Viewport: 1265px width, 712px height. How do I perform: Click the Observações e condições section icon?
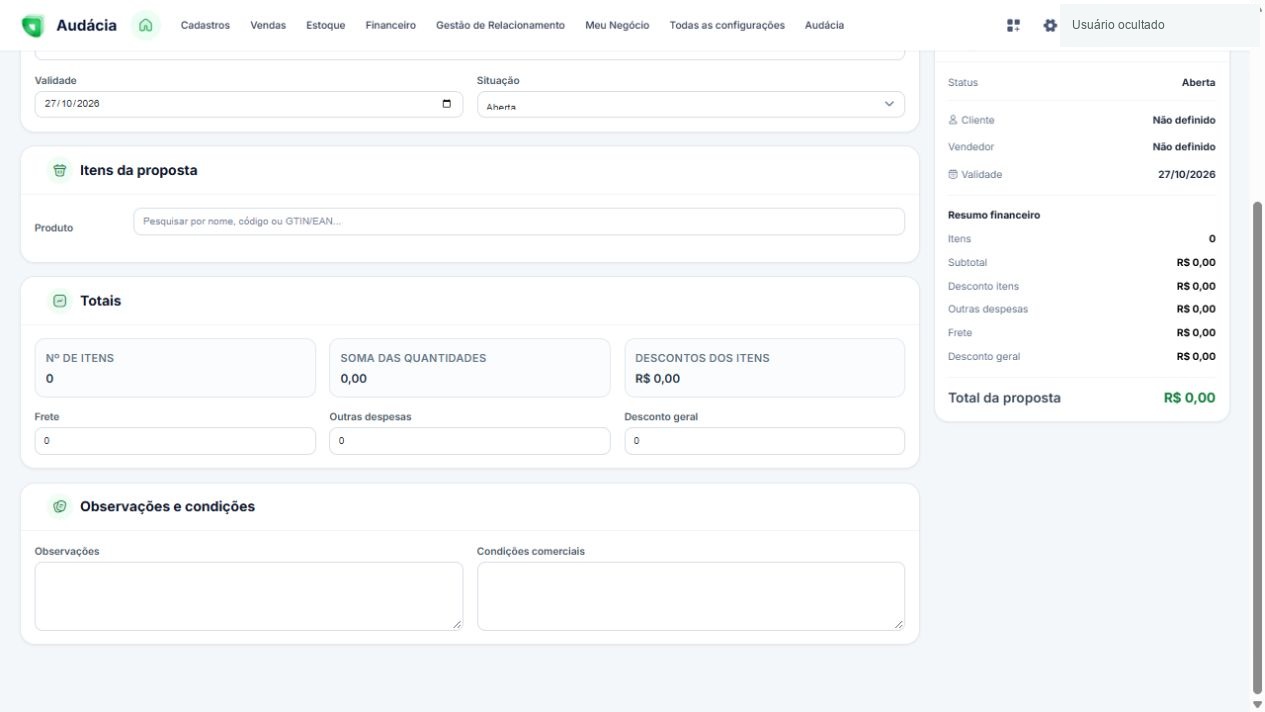[x=60, y=507]
